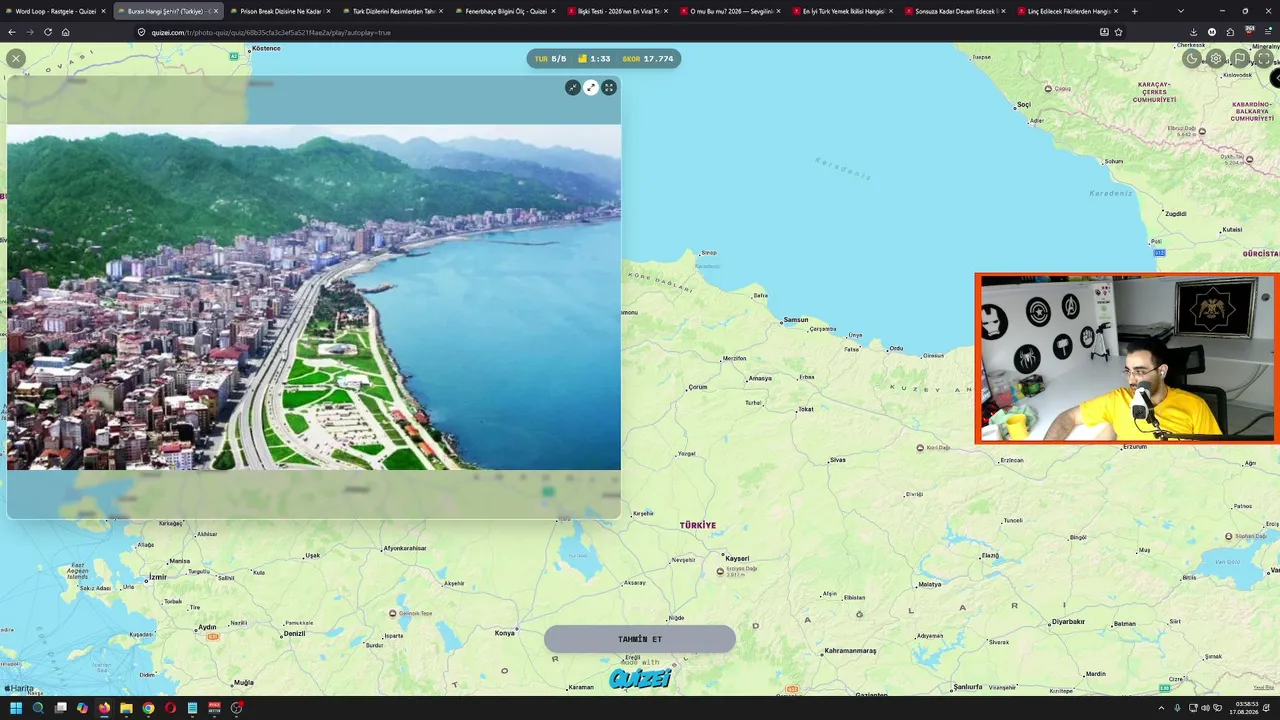Screen dimensions: 1280x720
Task: Open the browser account profile icon
Action: click(1212, 32)
